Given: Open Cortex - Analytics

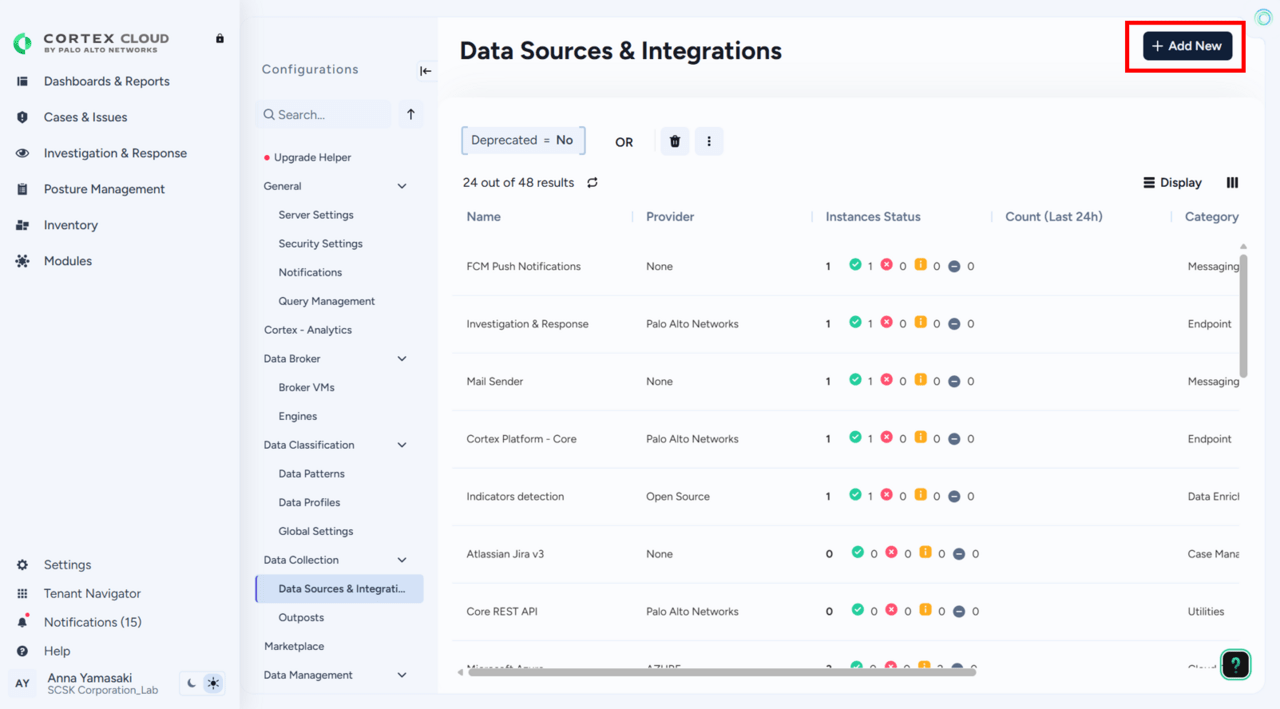Looking at the screenshot, I should point(308,330).
